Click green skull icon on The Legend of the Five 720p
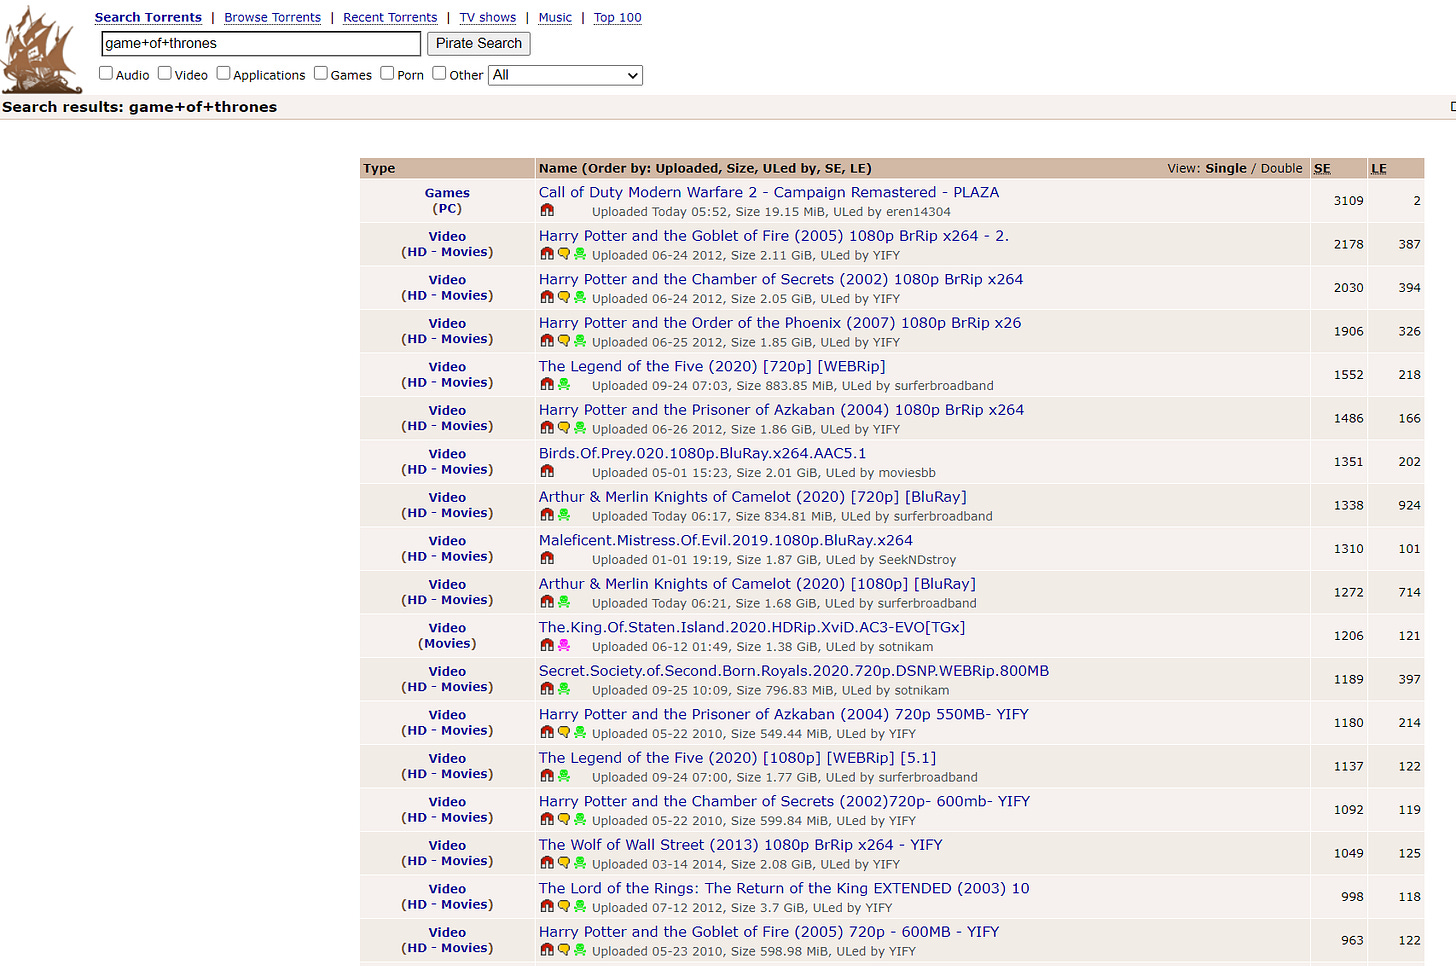 (x=563, y=384)
